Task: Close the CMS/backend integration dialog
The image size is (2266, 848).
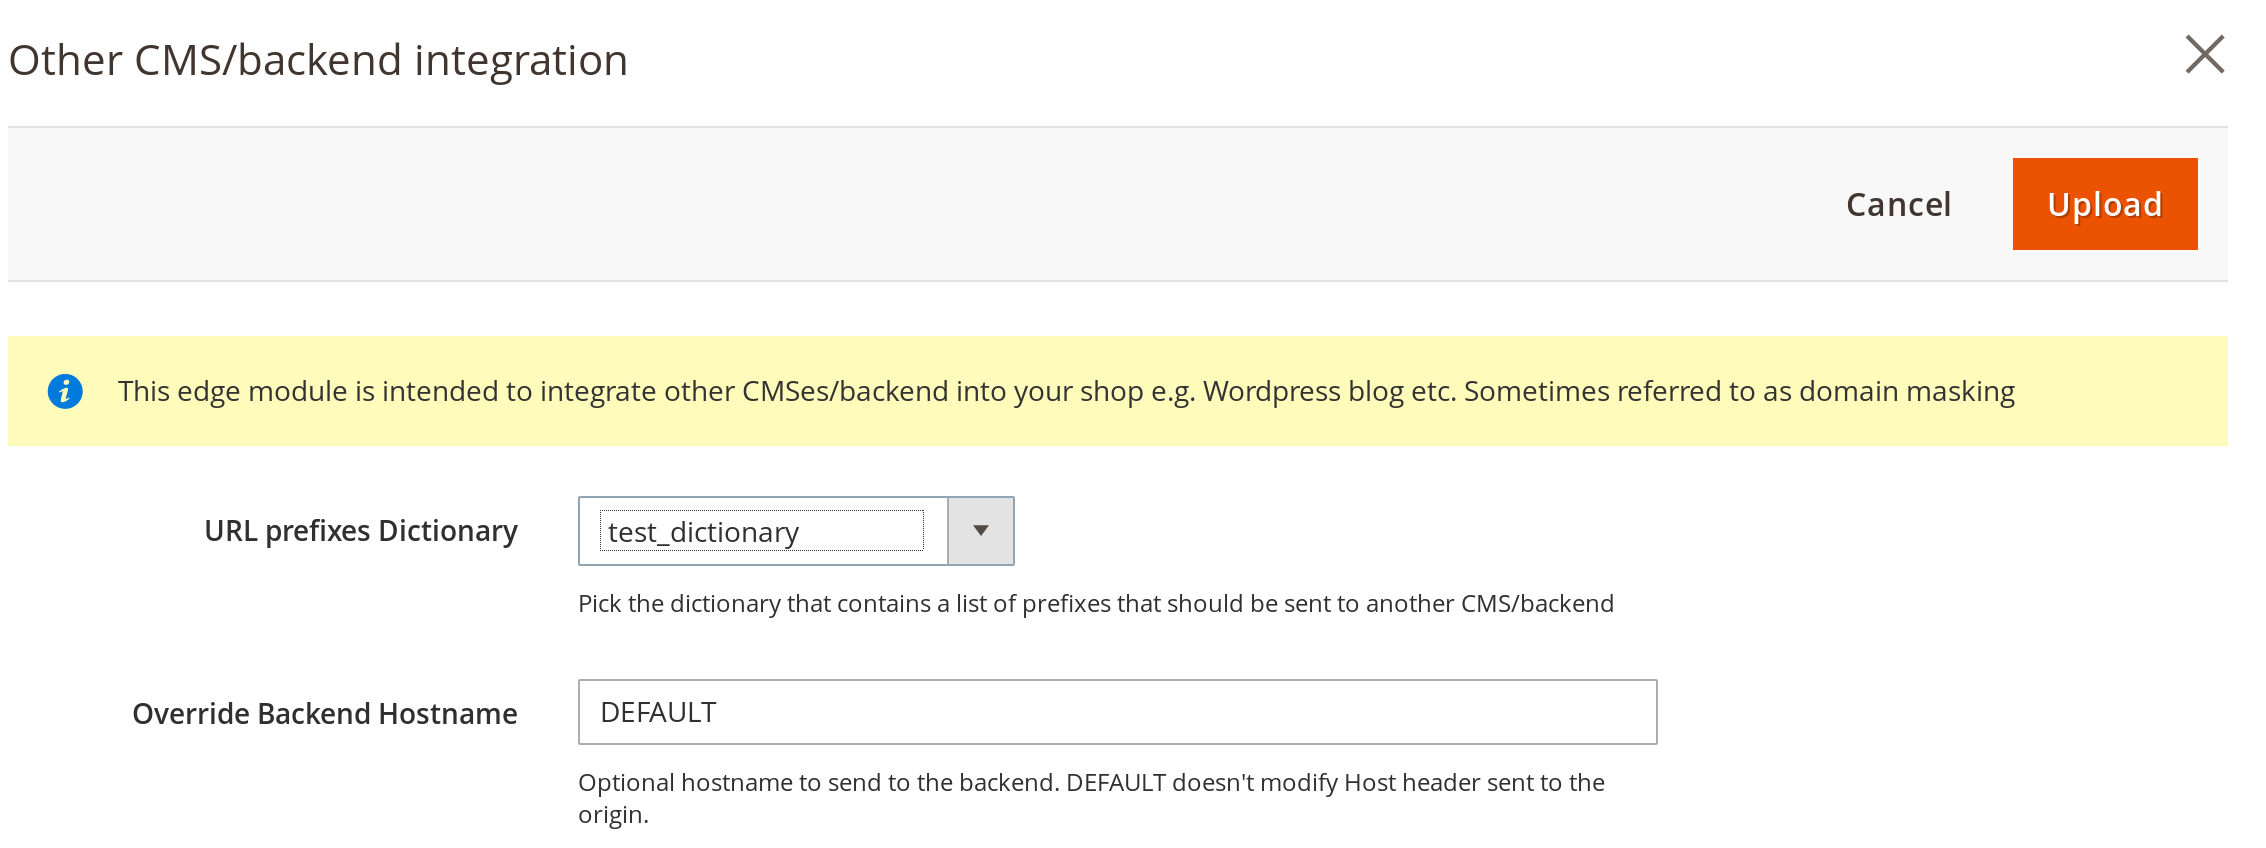Action: 2204,55
